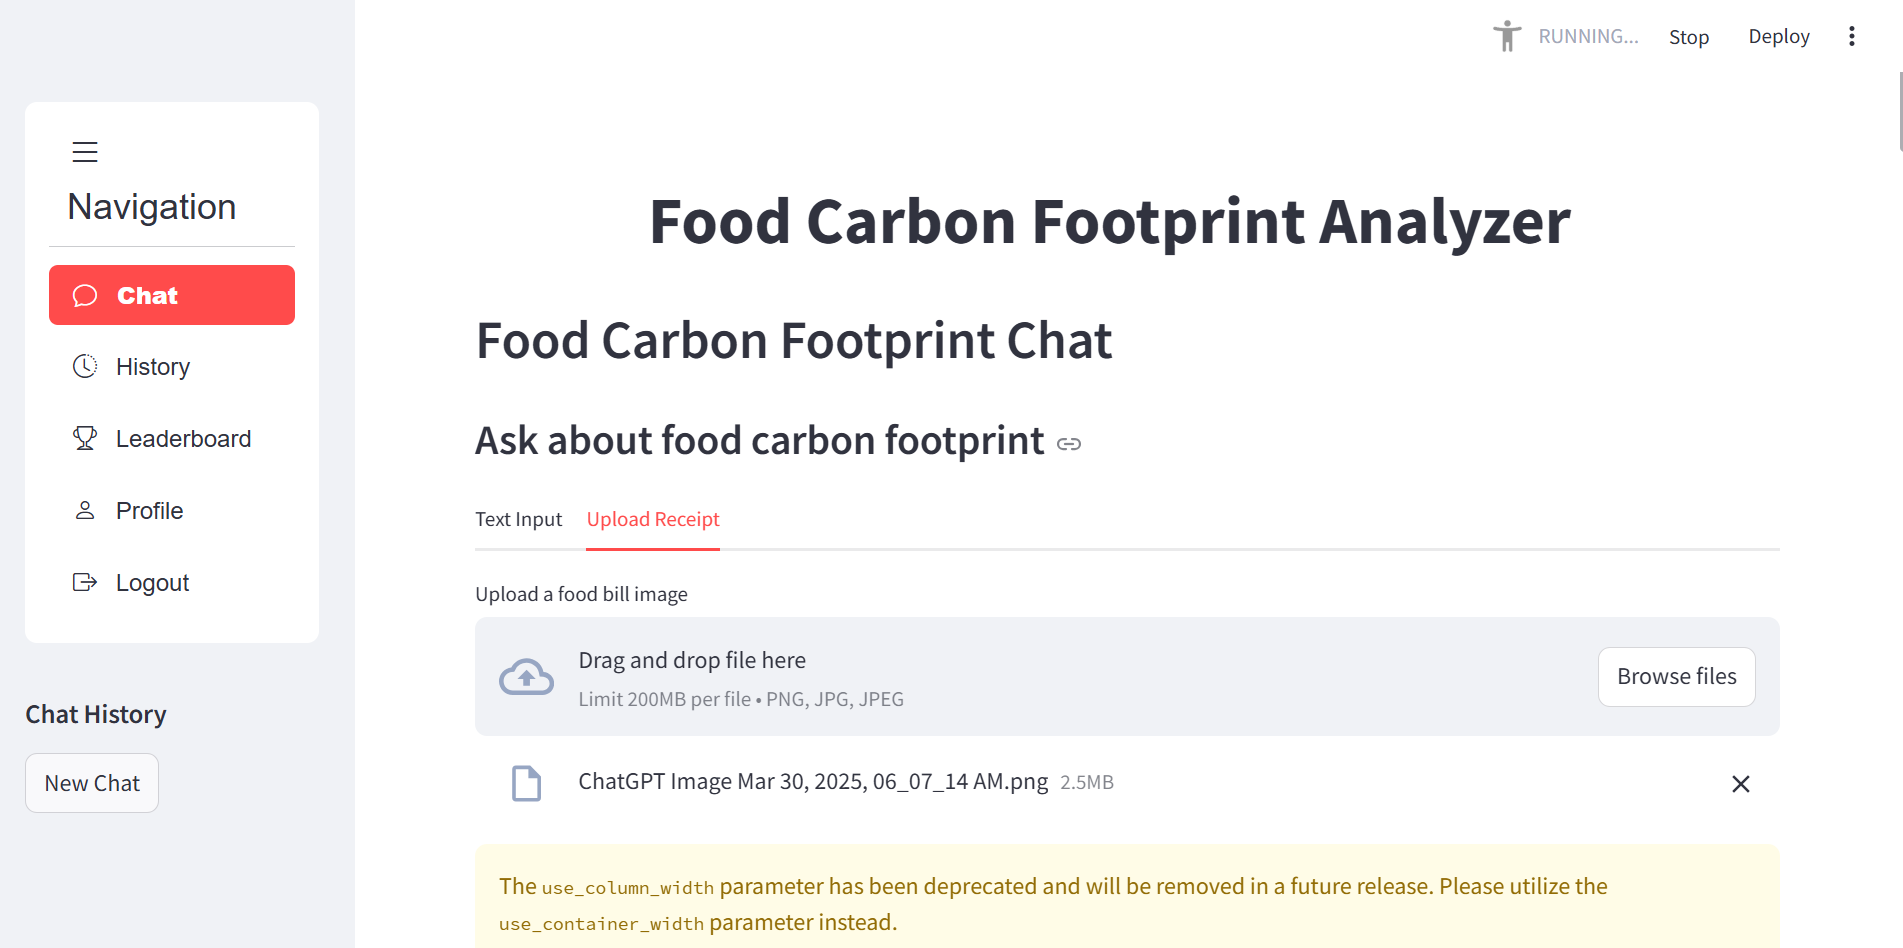Viewport: 1903px width, 948px height.
Task: Click the Profile person icon
Action: click(x=85, y=510)
